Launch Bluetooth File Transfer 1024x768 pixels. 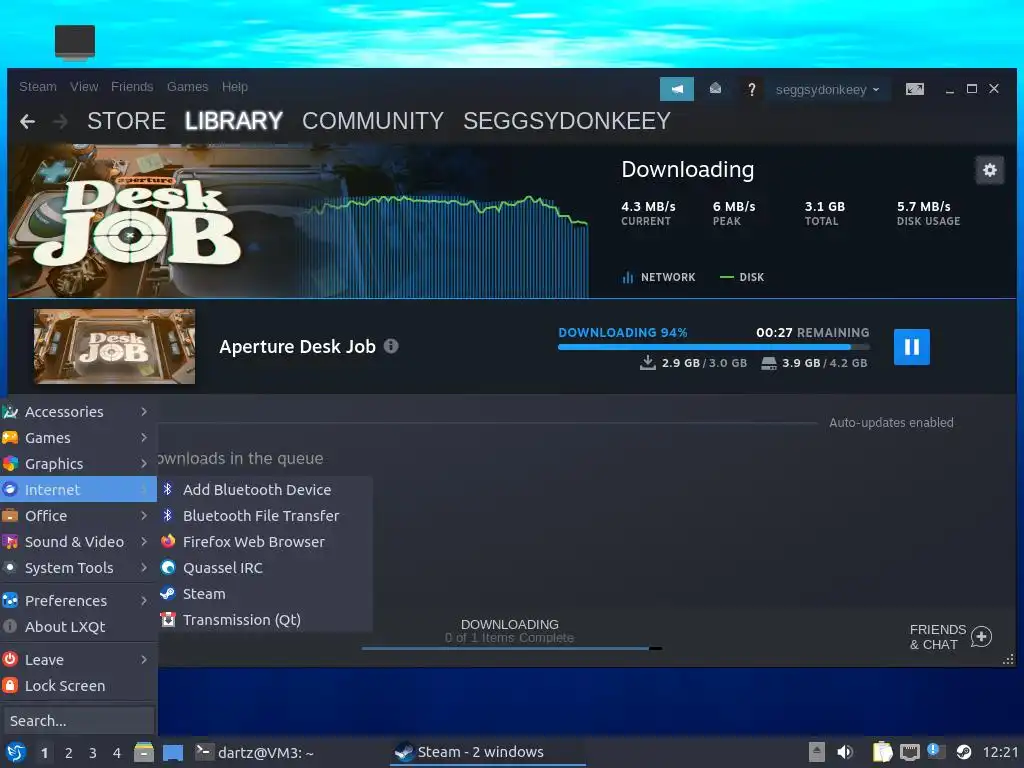tap(265, 516)
